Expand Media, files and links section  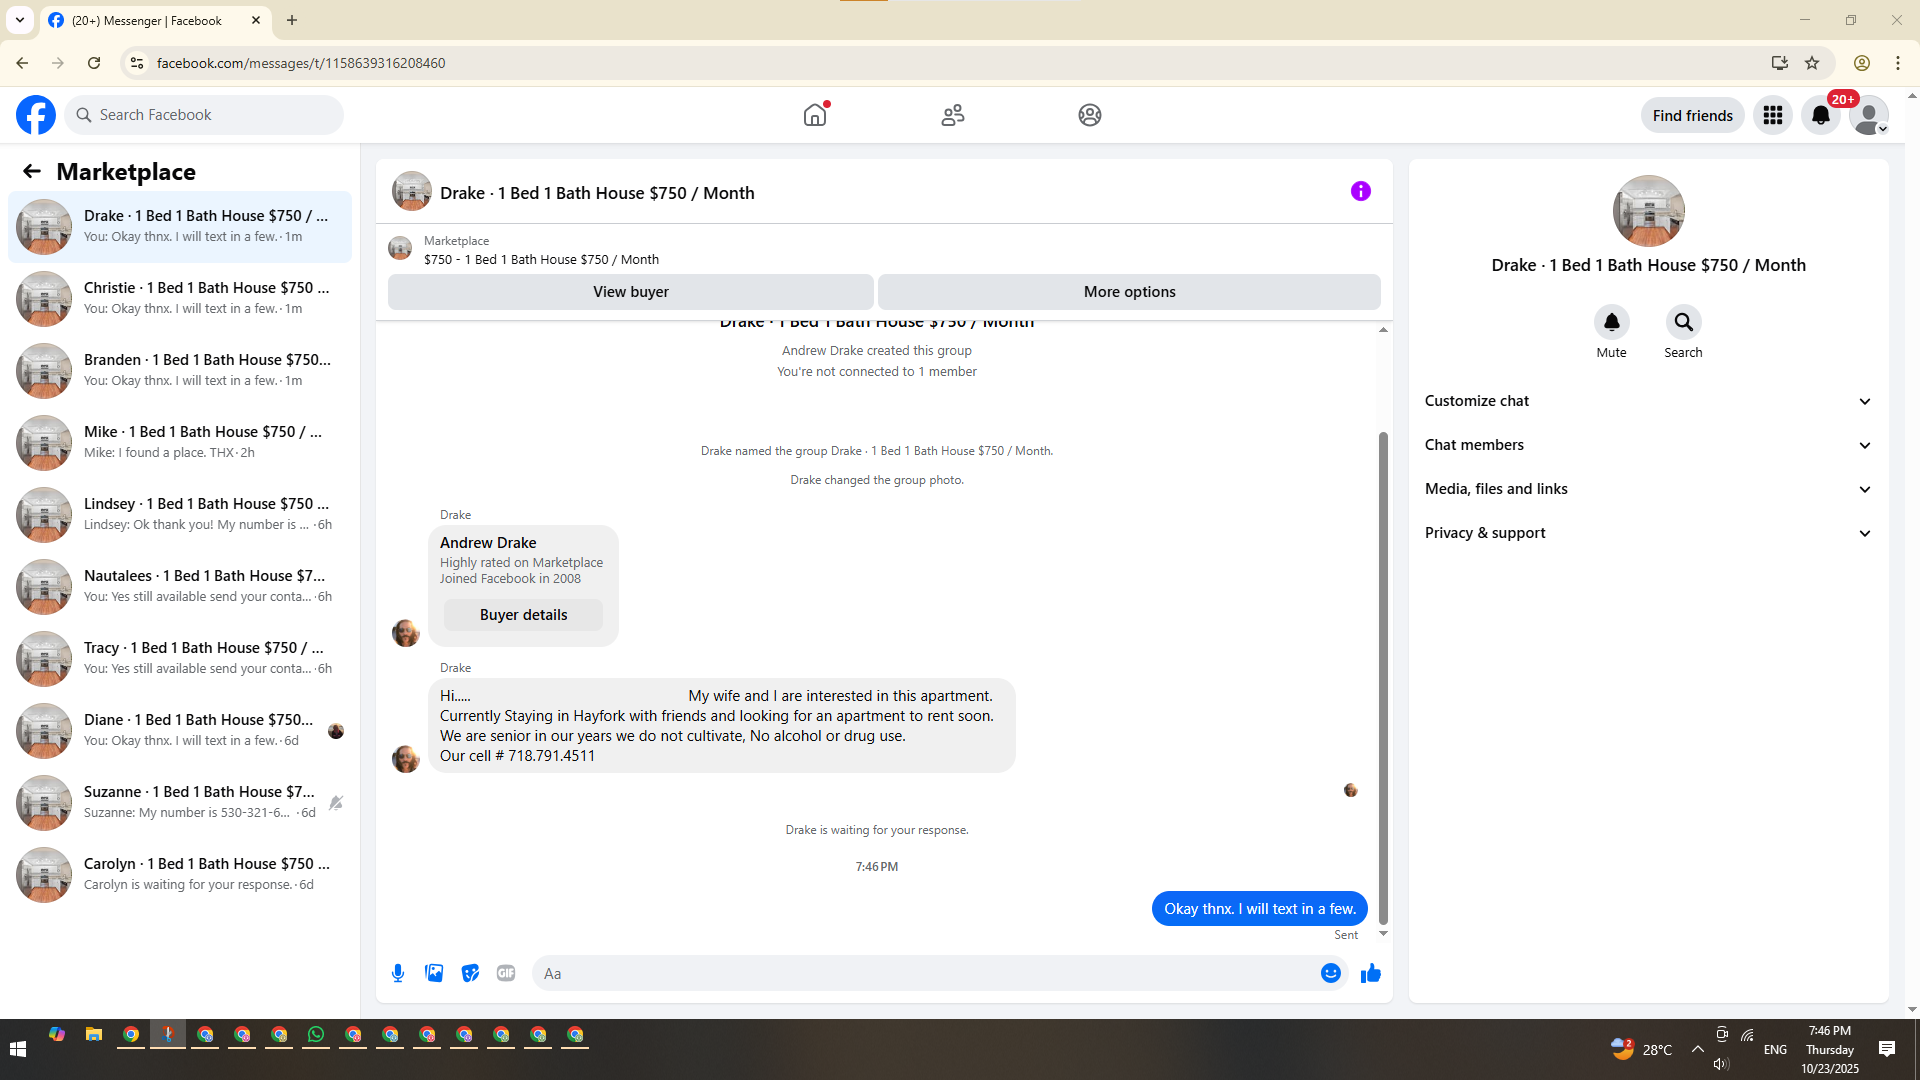click(1648, 489)
